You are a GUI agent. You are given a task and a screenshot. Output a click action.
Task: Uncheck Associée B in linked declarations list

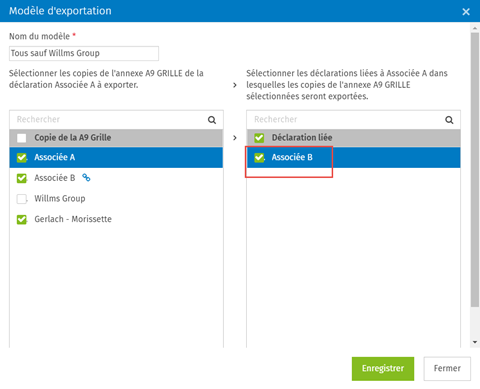(259, 157)
